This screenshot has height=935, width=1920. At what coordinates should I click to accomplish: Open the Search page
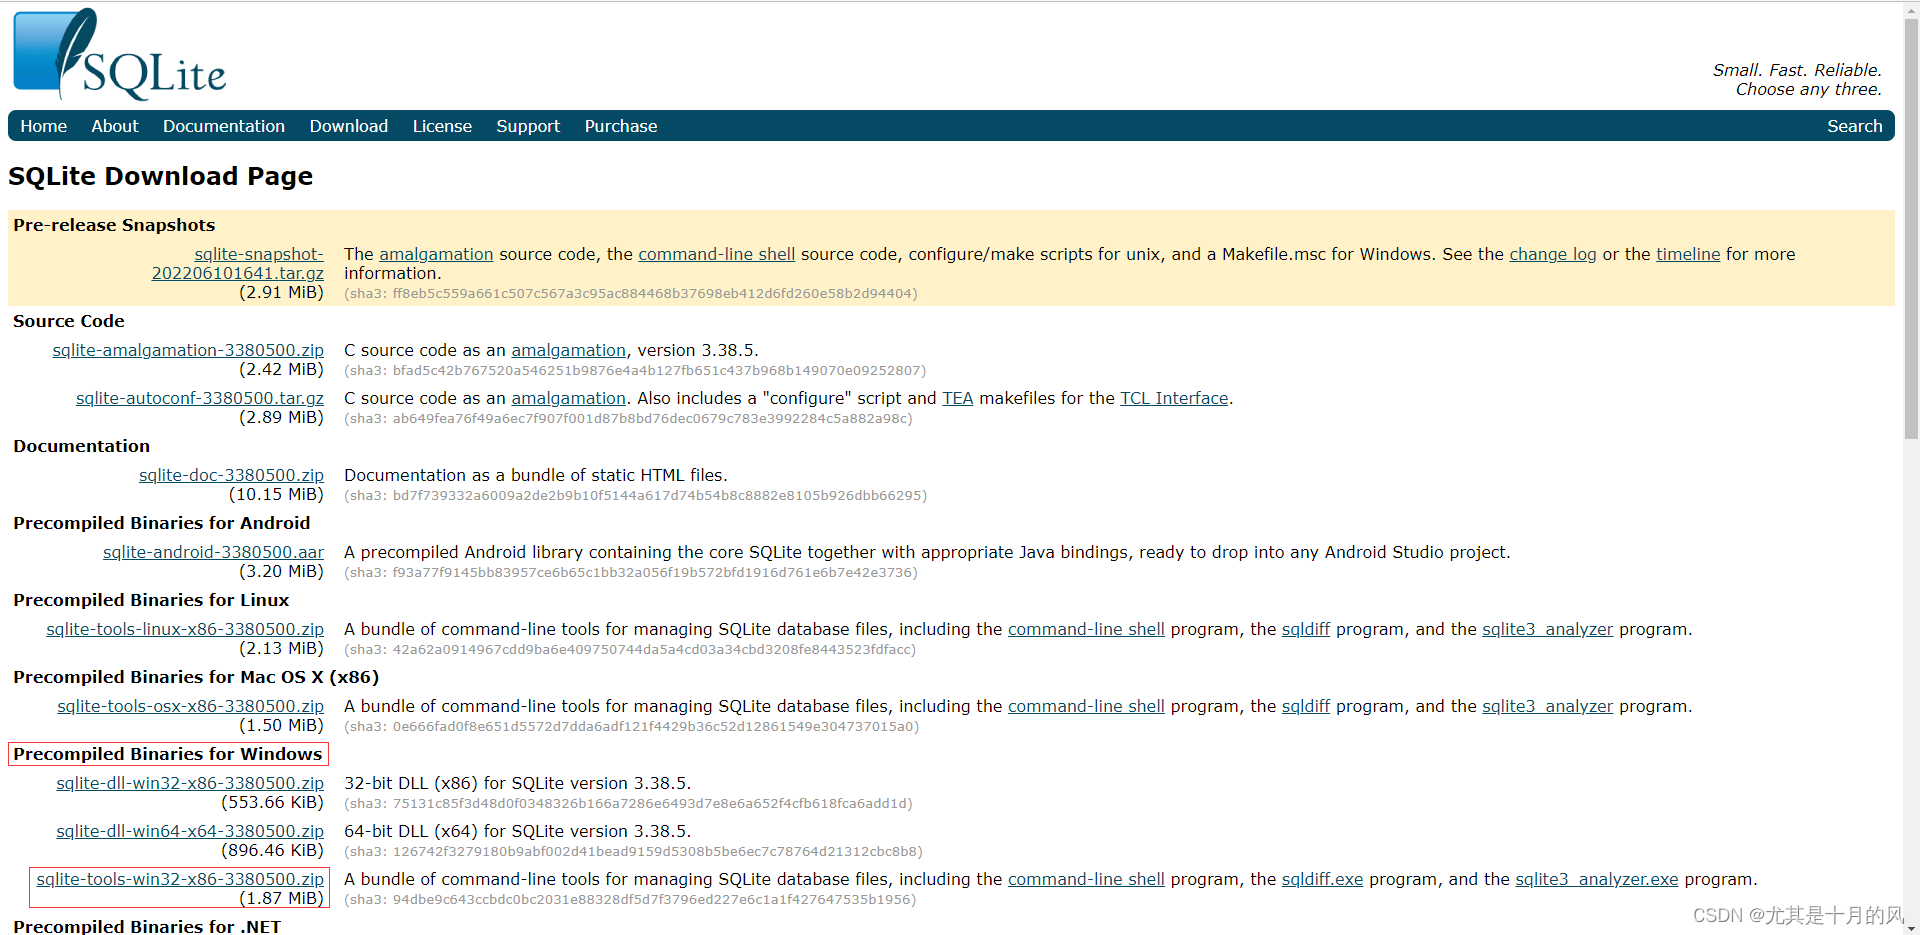pyautogui.click(x=1855, y=125)
